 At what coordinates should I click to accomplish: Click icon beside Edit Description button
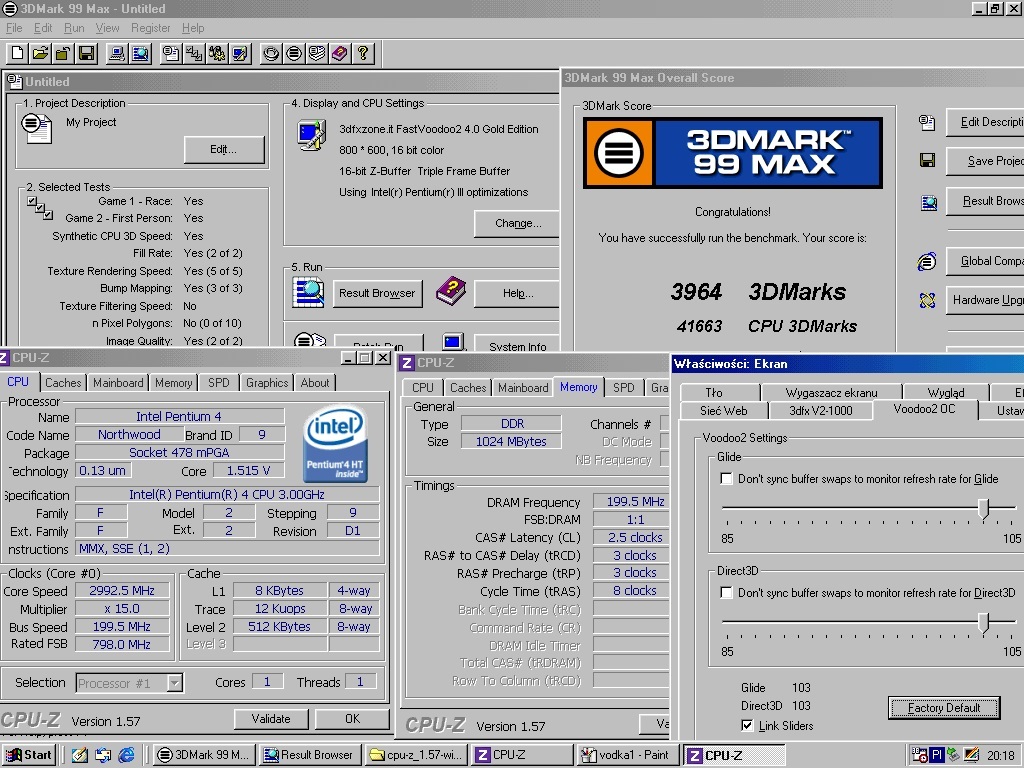tap(927, 122)
